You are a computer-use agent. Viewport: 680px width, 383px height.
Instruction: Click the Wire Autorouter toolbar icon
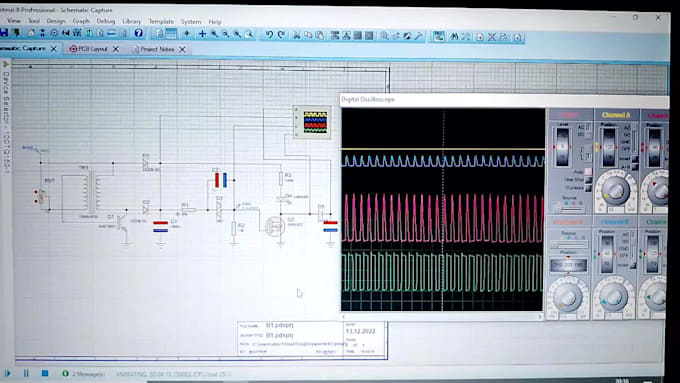[x=438, y=36]
